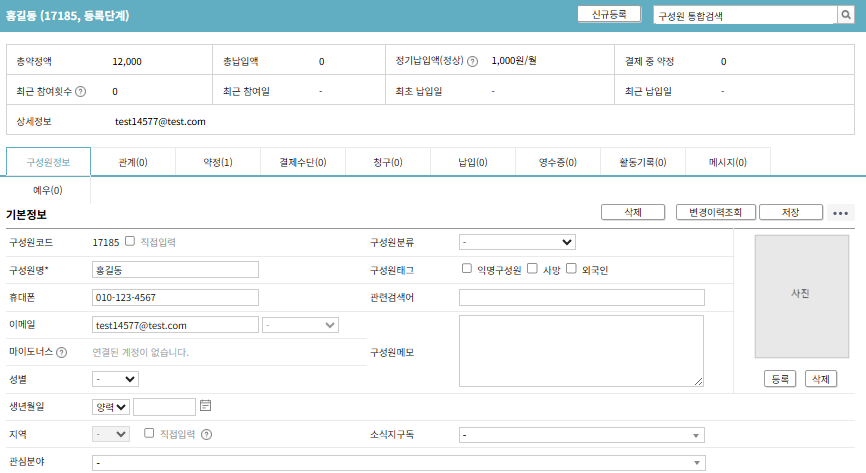Click the 구성원코드 value 17185
This screenshot has width=866, height=473.
105,243
